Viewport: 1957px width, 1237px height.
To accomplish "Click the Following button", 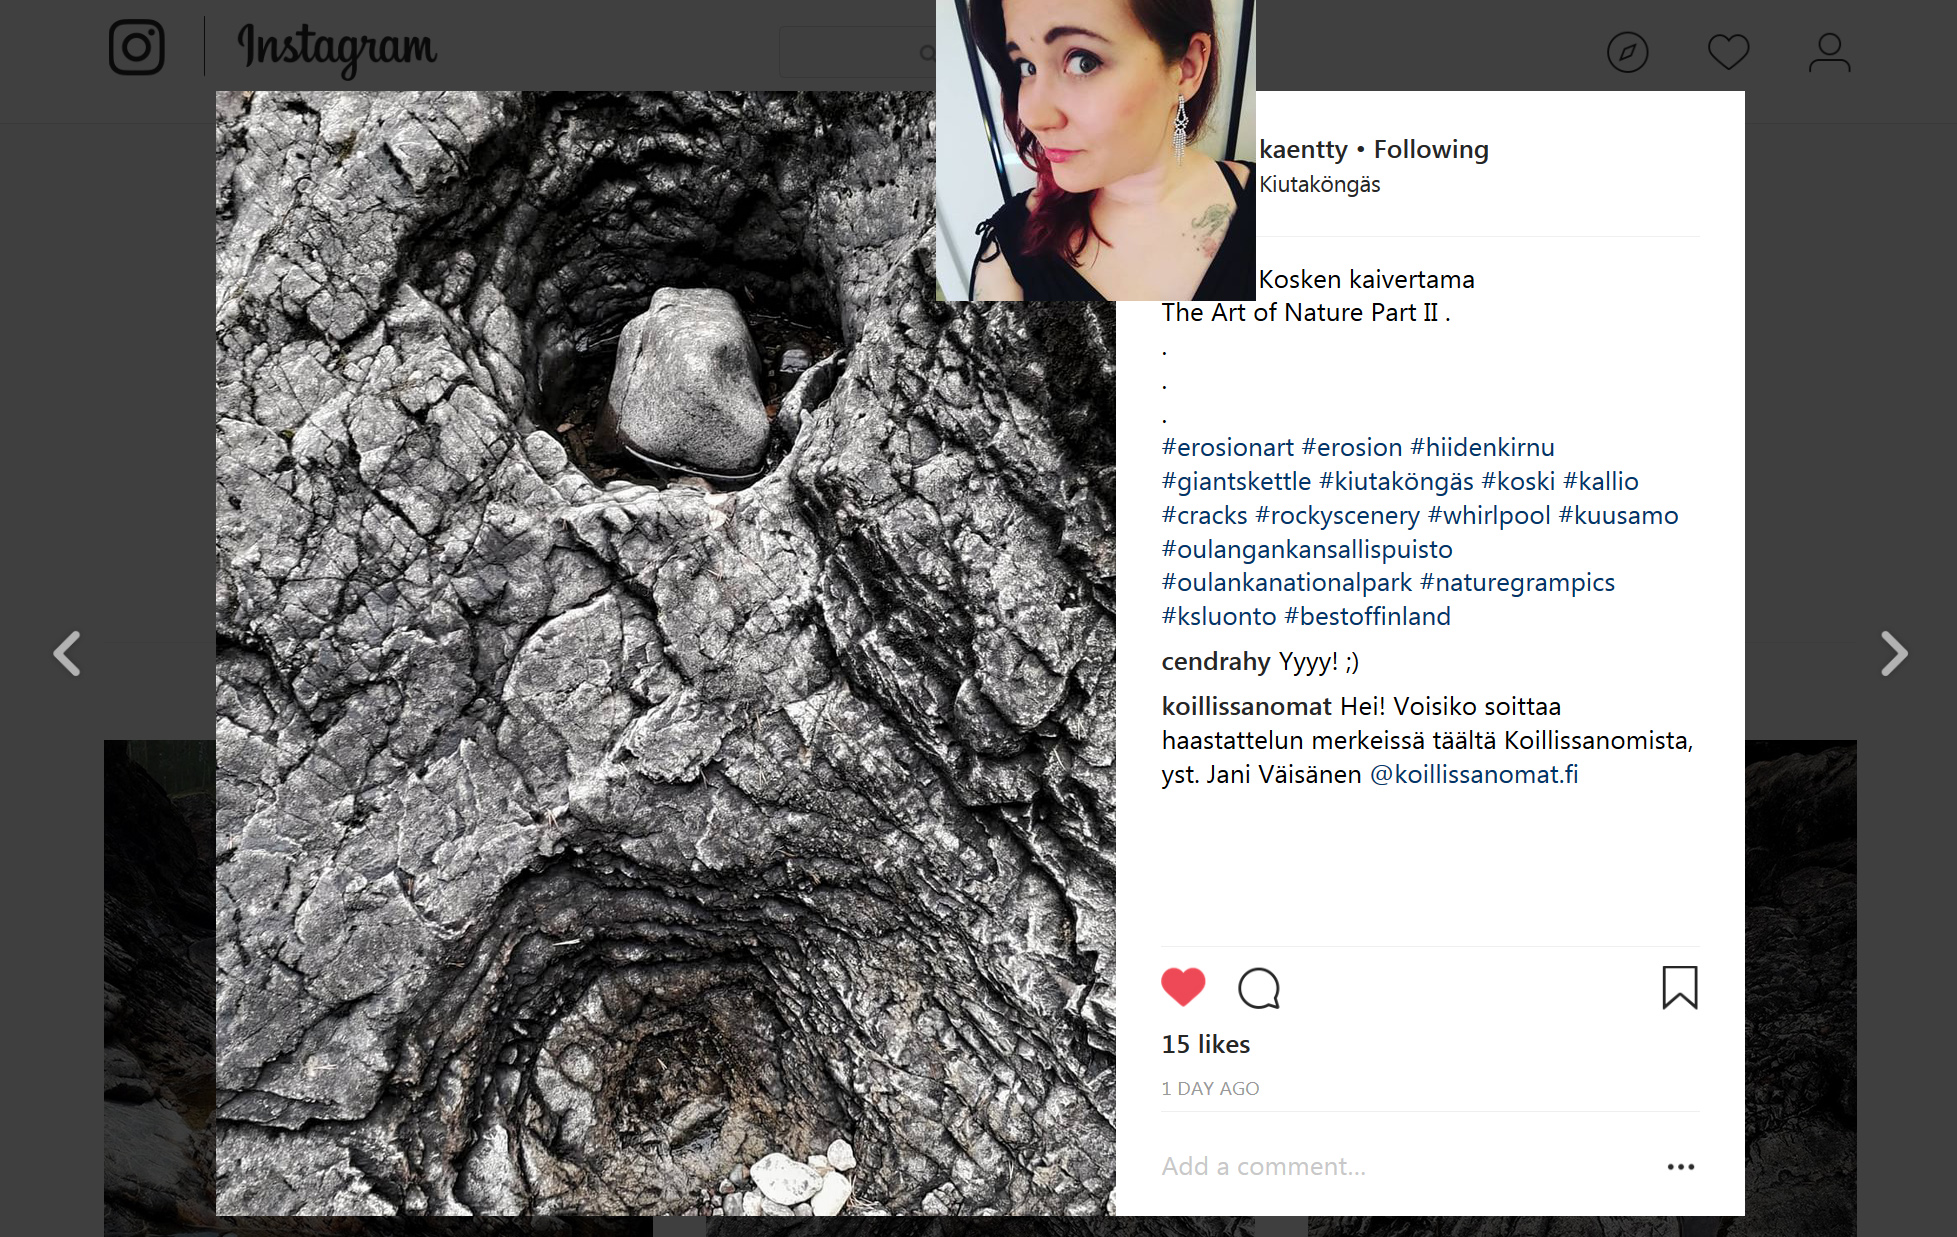I will (1431, 149).
